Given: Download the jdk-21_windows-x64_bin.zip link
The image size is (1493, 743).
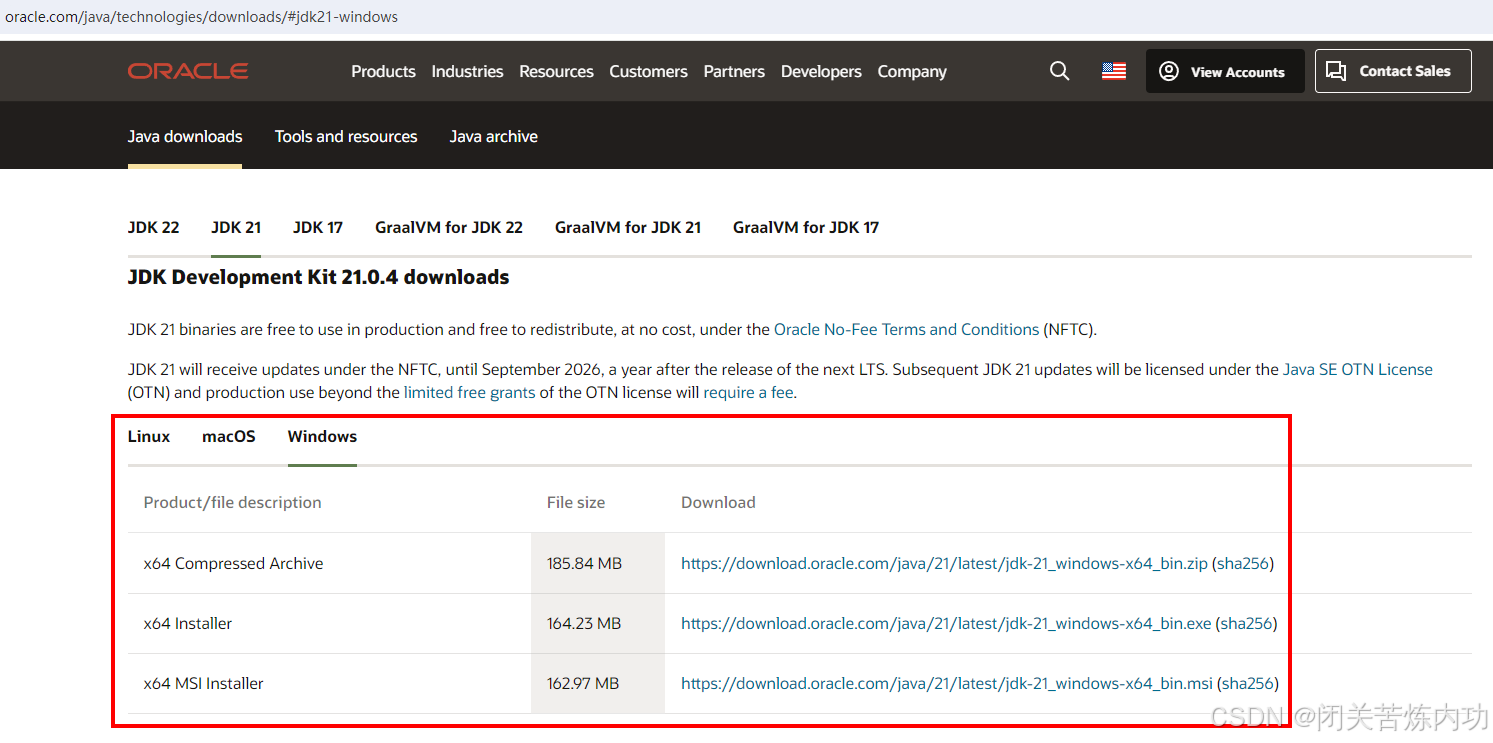Looking at the screenshot, I should 944,563.
